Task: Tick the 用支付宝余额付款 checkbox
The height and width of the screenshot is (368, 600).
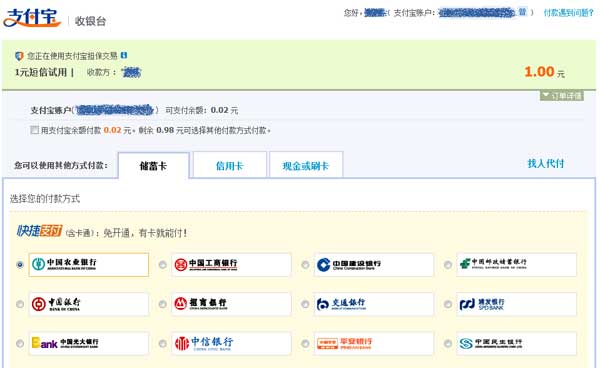Action: [34, 130]
